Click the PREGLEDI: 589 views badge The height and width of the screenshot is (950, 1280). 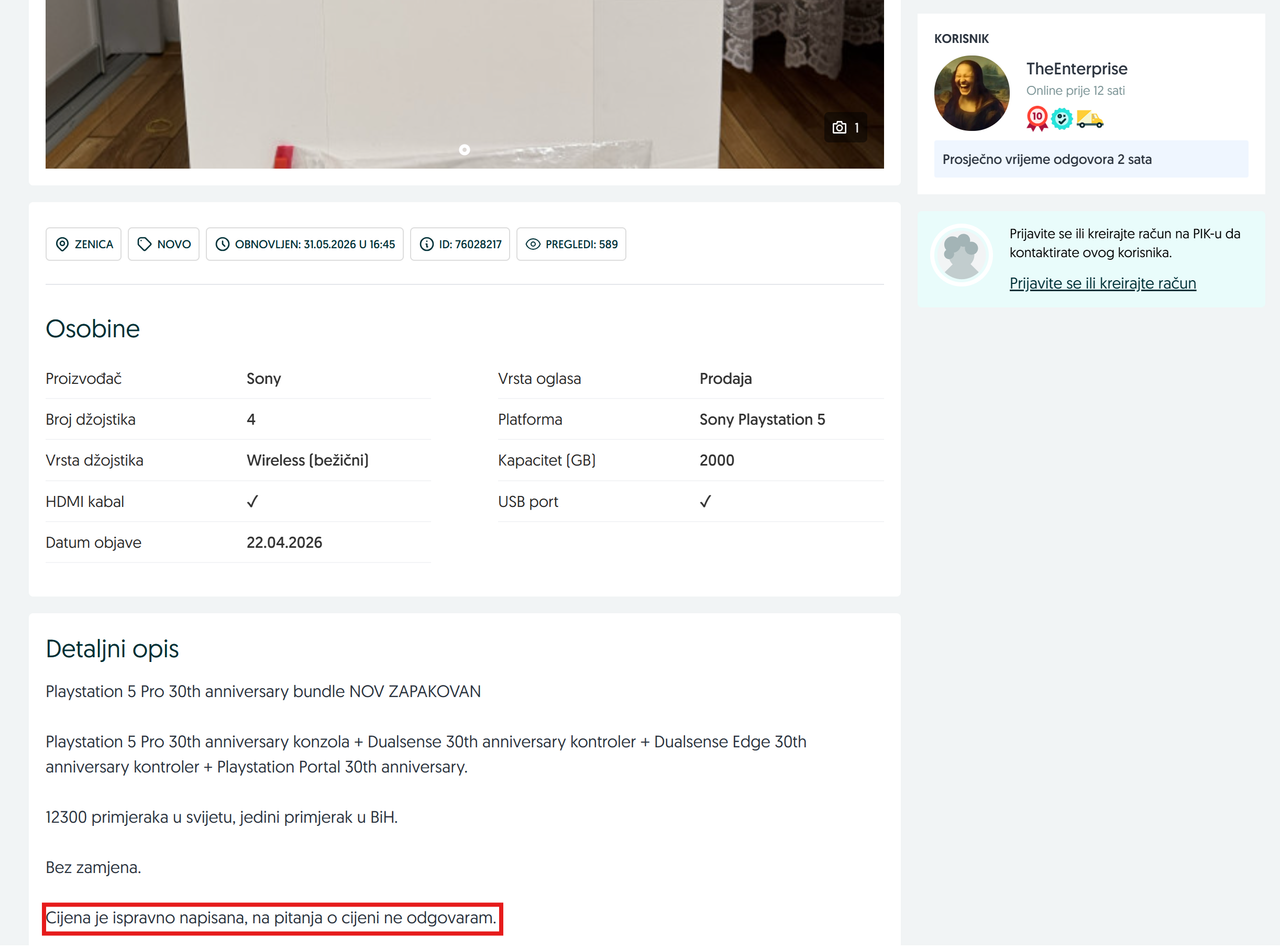[571, 244]
